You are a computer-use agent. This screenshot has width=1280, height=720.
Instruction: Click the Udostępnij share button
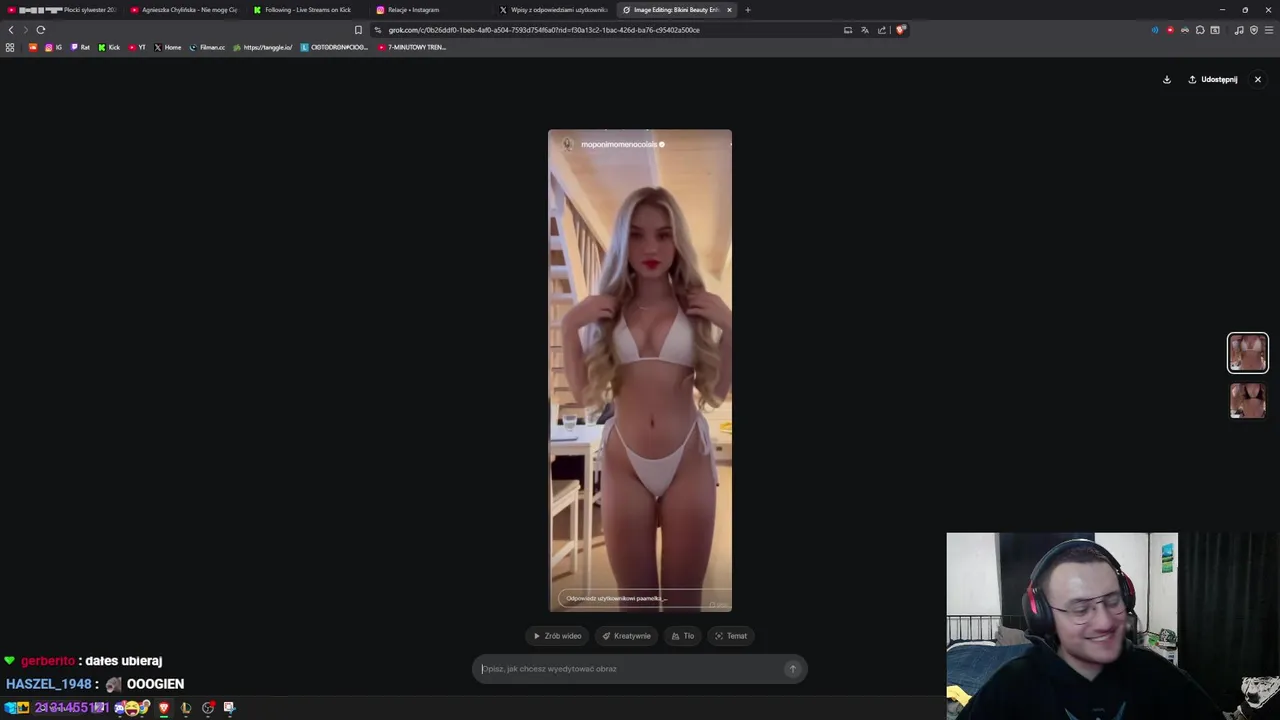point(1213,80)
